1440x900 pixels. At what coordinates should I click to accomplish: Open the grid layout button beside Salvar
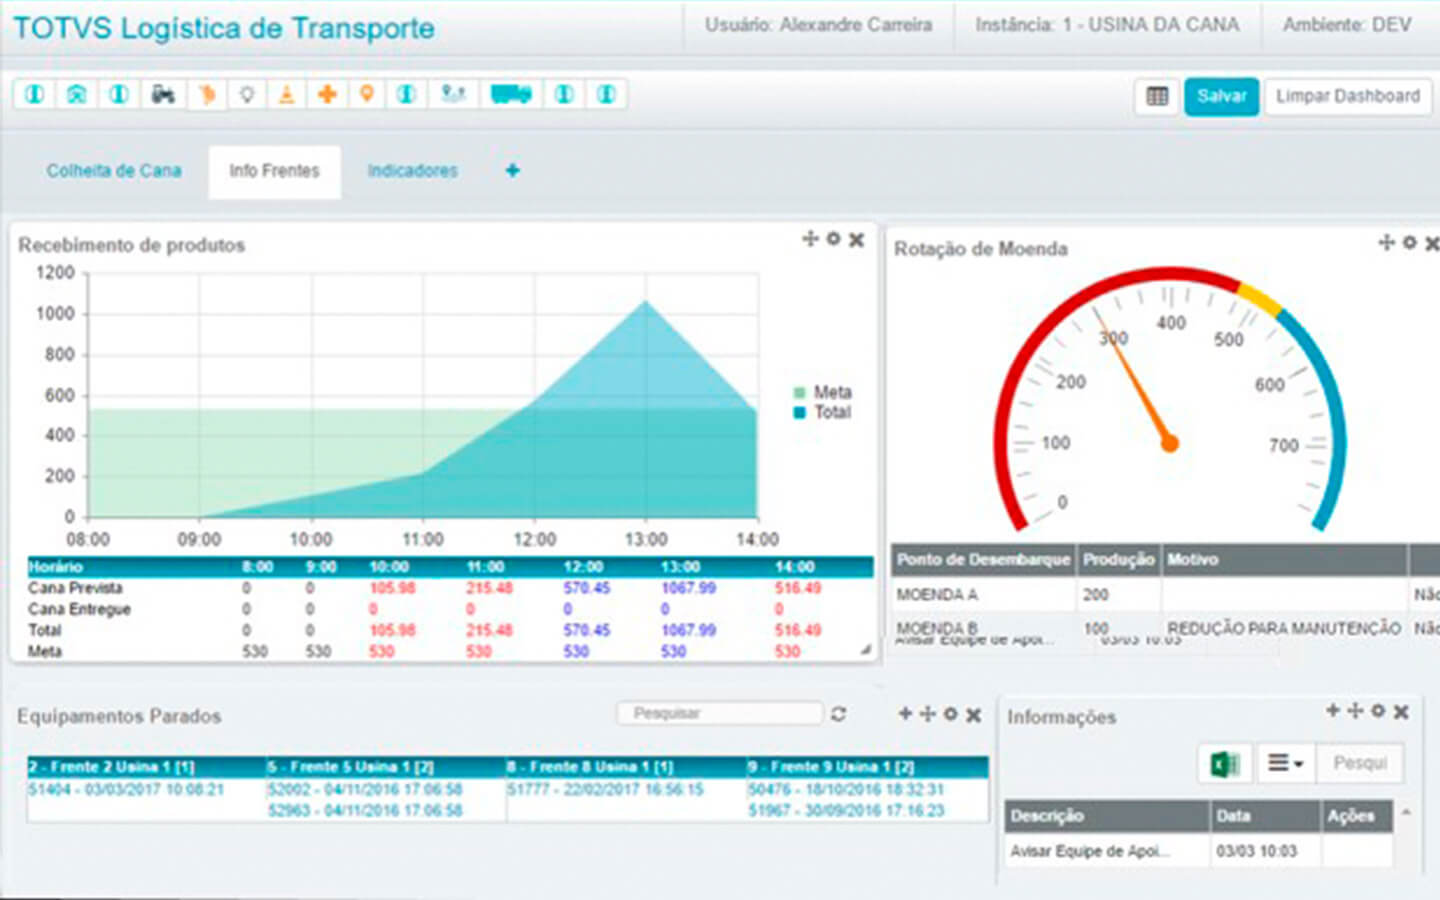1157,97
